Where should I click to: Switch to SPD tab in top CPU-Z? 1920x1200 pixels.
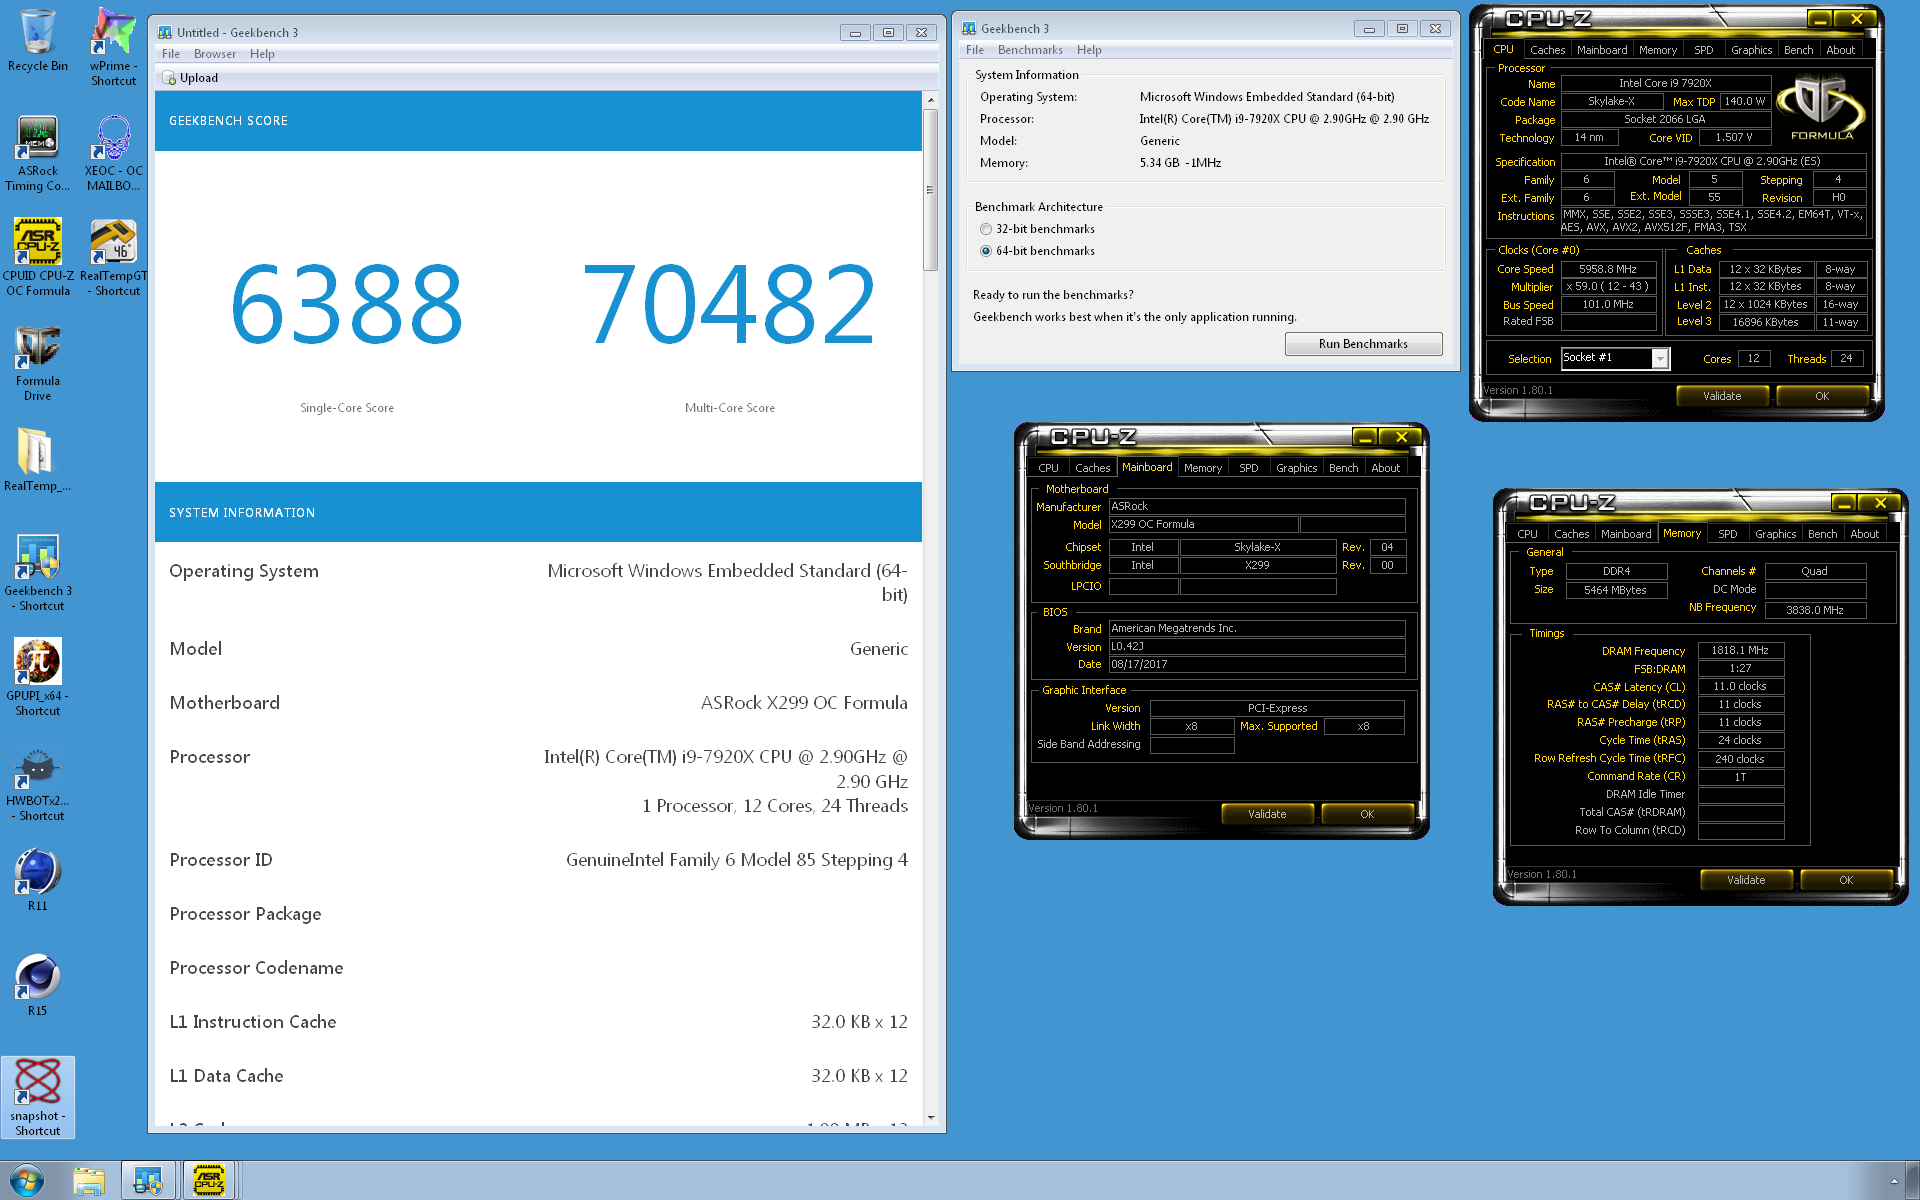click(x=1704, y=50)
